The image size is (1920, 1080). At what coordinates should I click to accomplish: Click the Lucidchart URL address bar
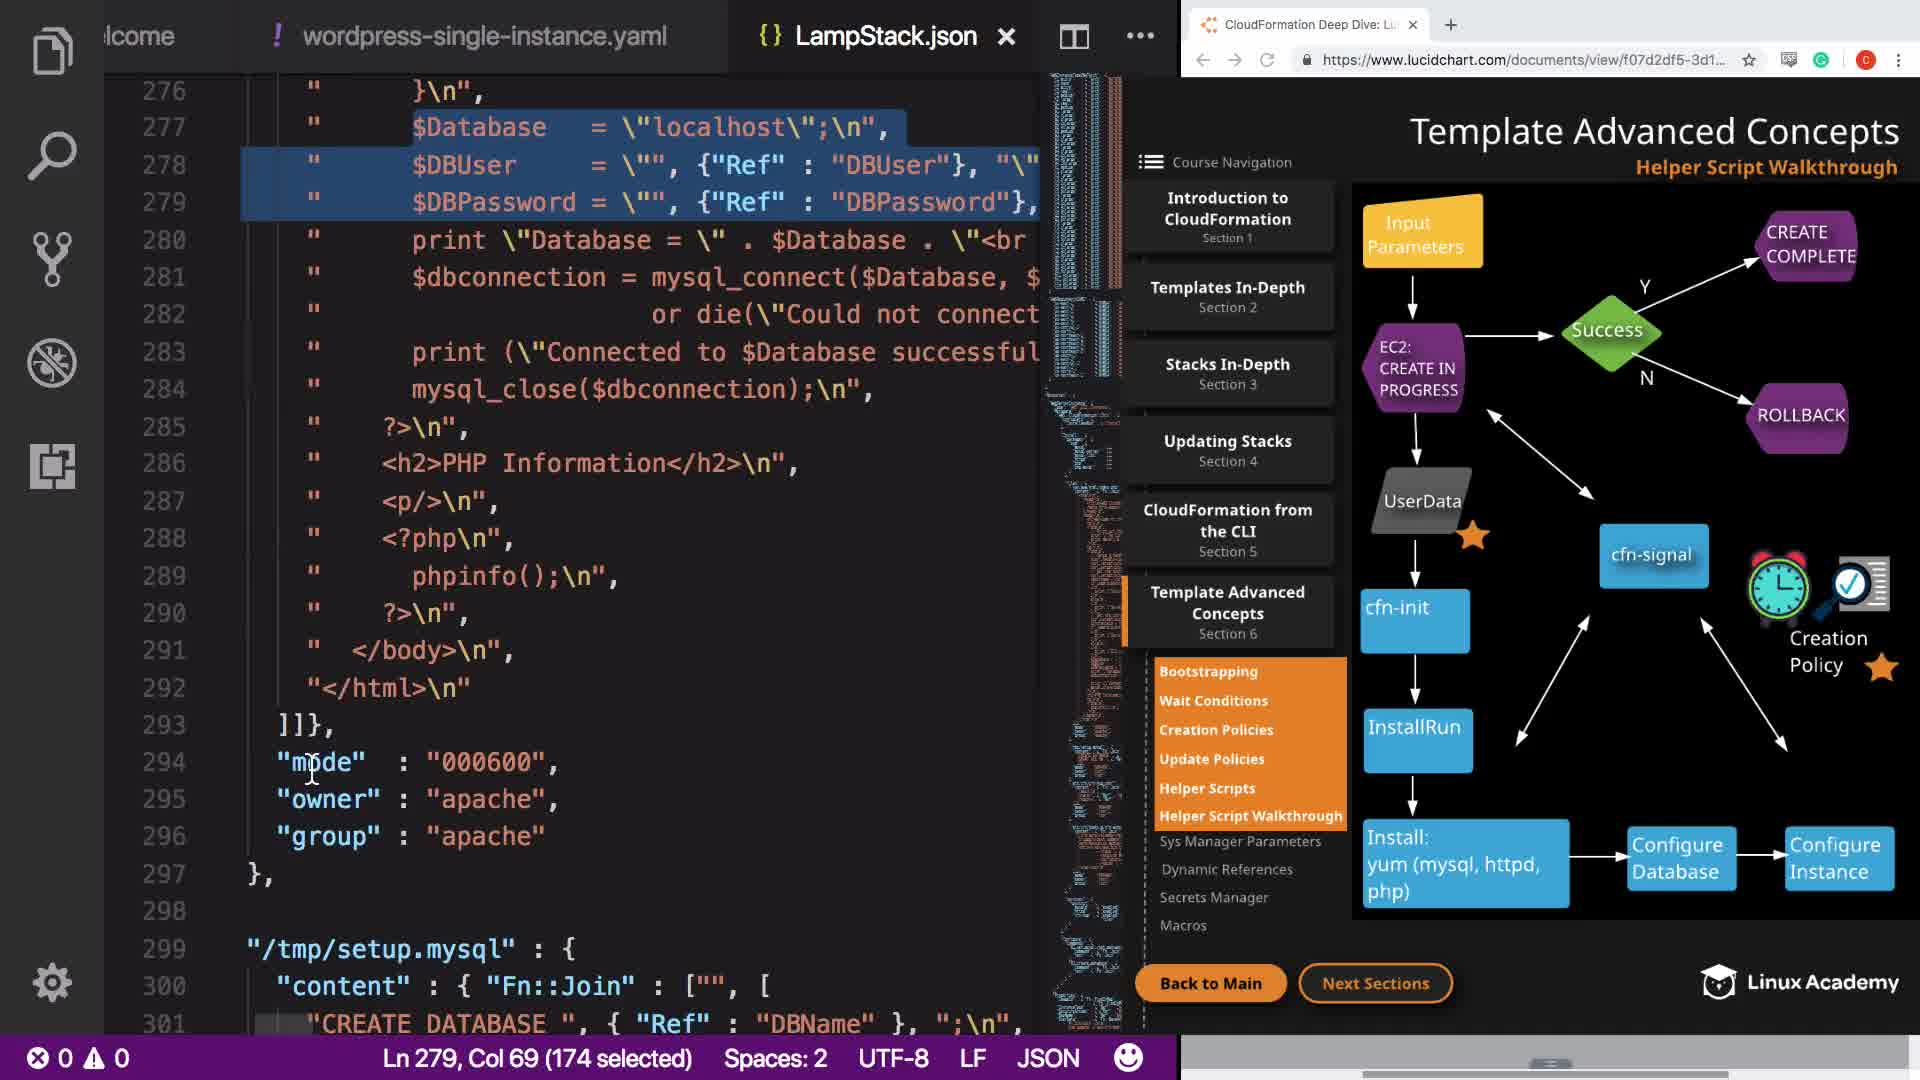1522,60
